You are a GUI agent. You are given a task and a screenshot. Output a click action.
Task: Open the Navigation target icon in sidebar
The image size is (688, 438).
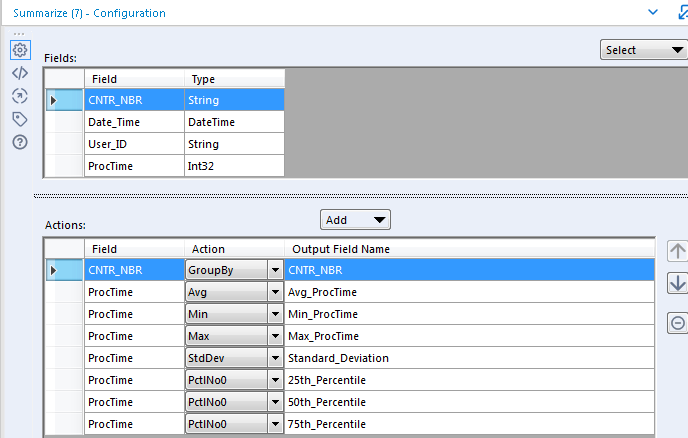pyautogui.click(x=20, y=96)
